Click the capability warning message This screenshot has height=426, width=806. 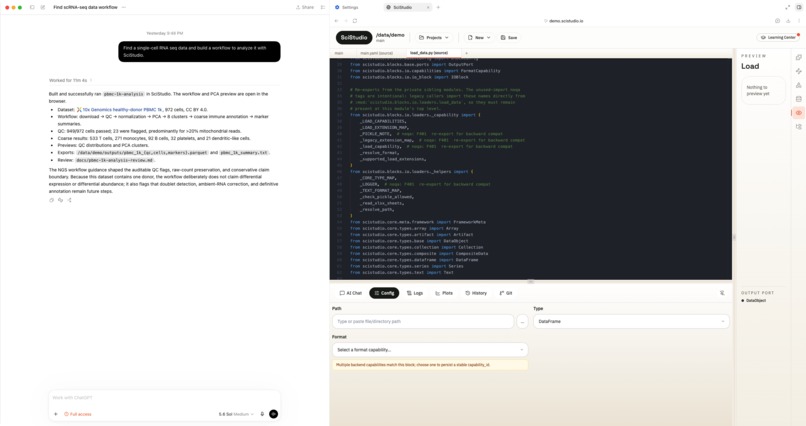click(430, 365)
